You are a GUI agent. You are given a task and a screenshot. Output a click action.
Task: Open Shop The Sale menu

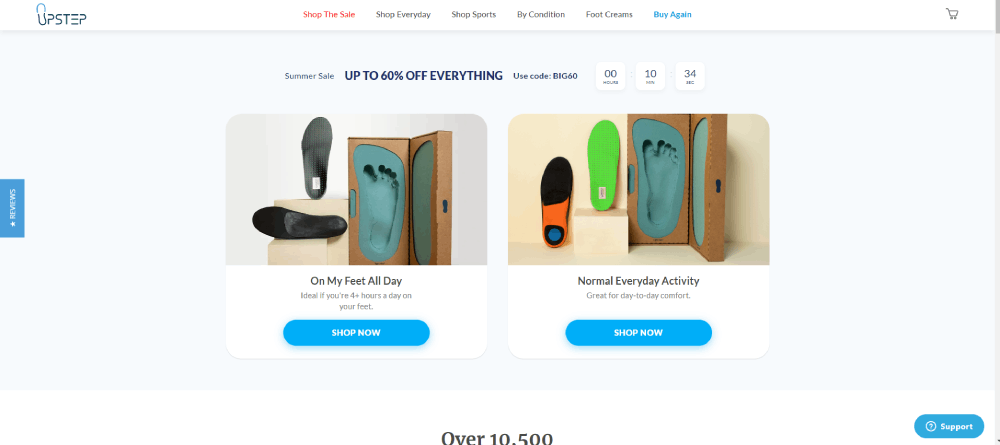(329, 14)
